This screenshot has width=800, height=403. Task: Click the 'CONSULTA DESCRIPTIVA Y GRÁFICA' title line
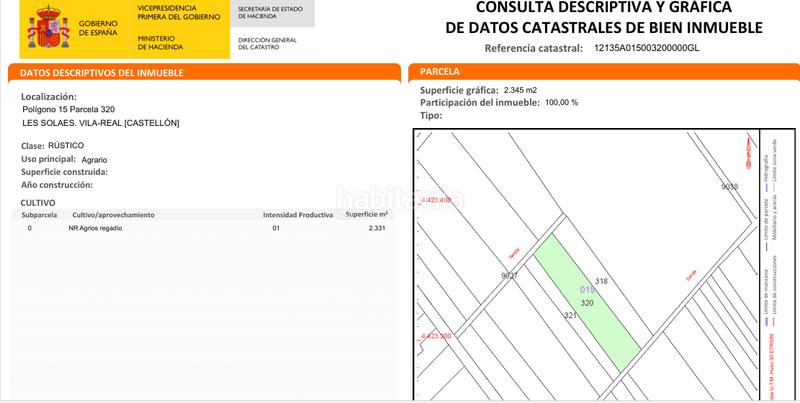tap(604, 7)
